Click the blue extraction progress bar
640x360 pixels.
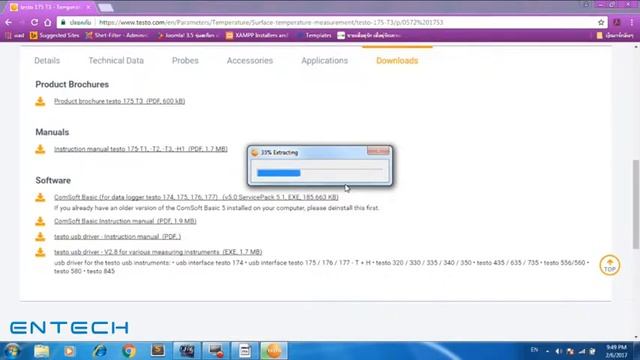pos(279,173)
